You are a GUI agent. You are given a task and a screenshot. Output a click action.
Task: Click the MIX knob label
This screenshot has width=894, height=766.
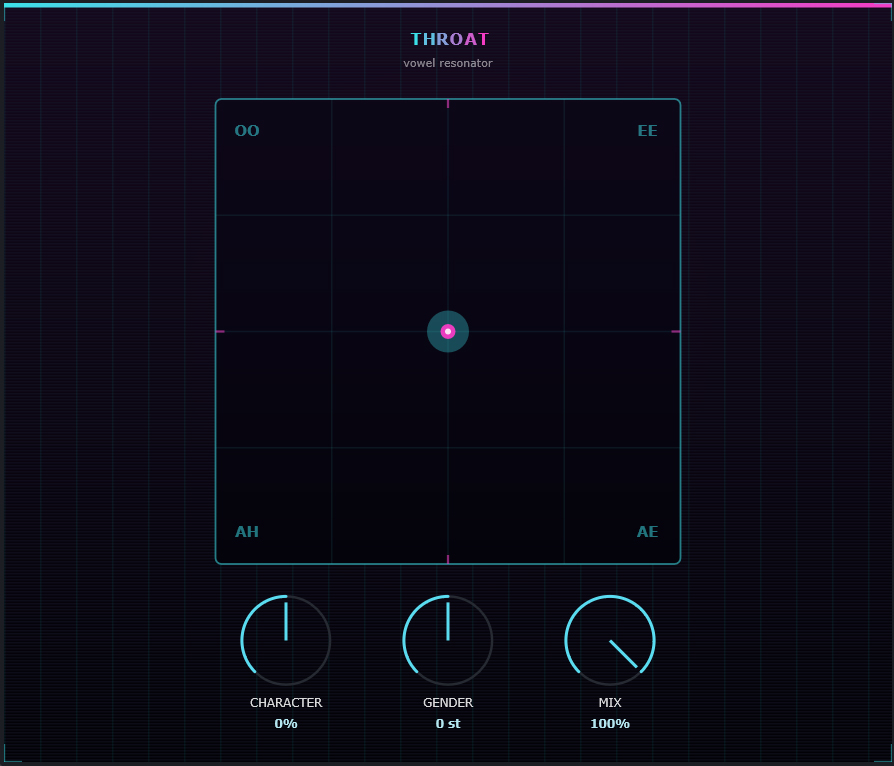click(x=610, y=703)
